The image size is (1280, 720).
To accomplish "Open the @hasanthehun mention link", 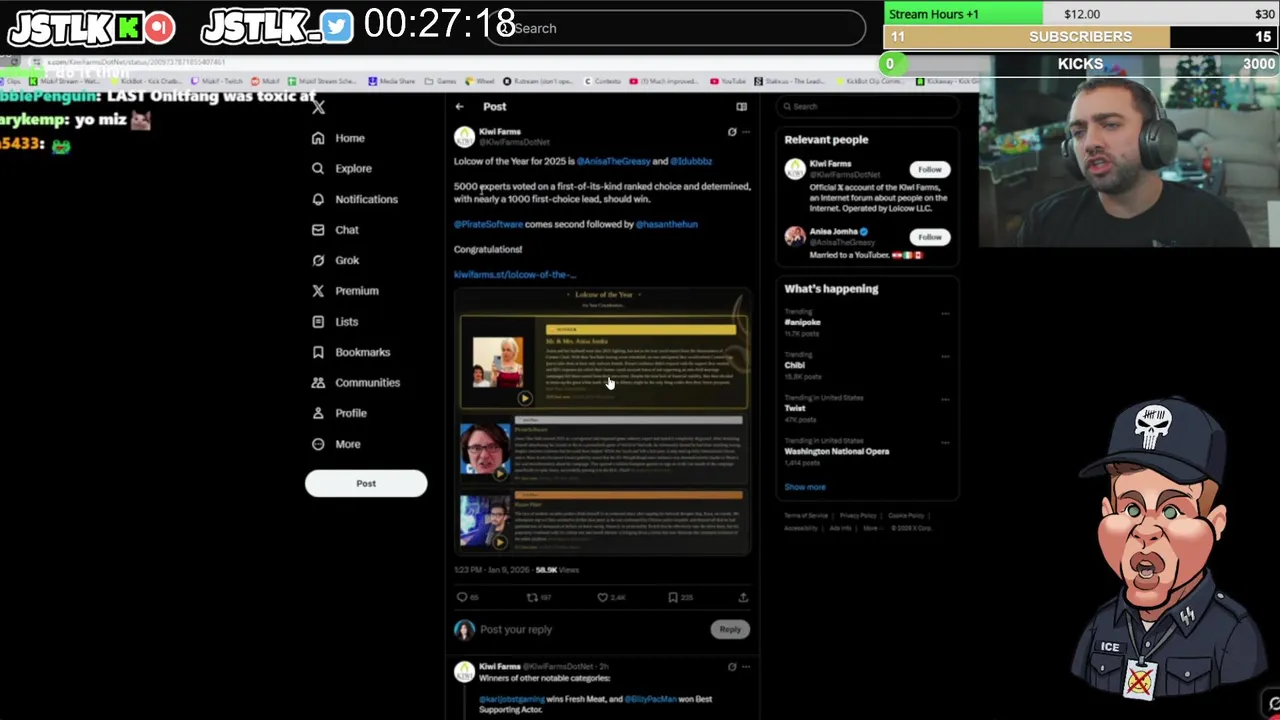I will (666, 224).
